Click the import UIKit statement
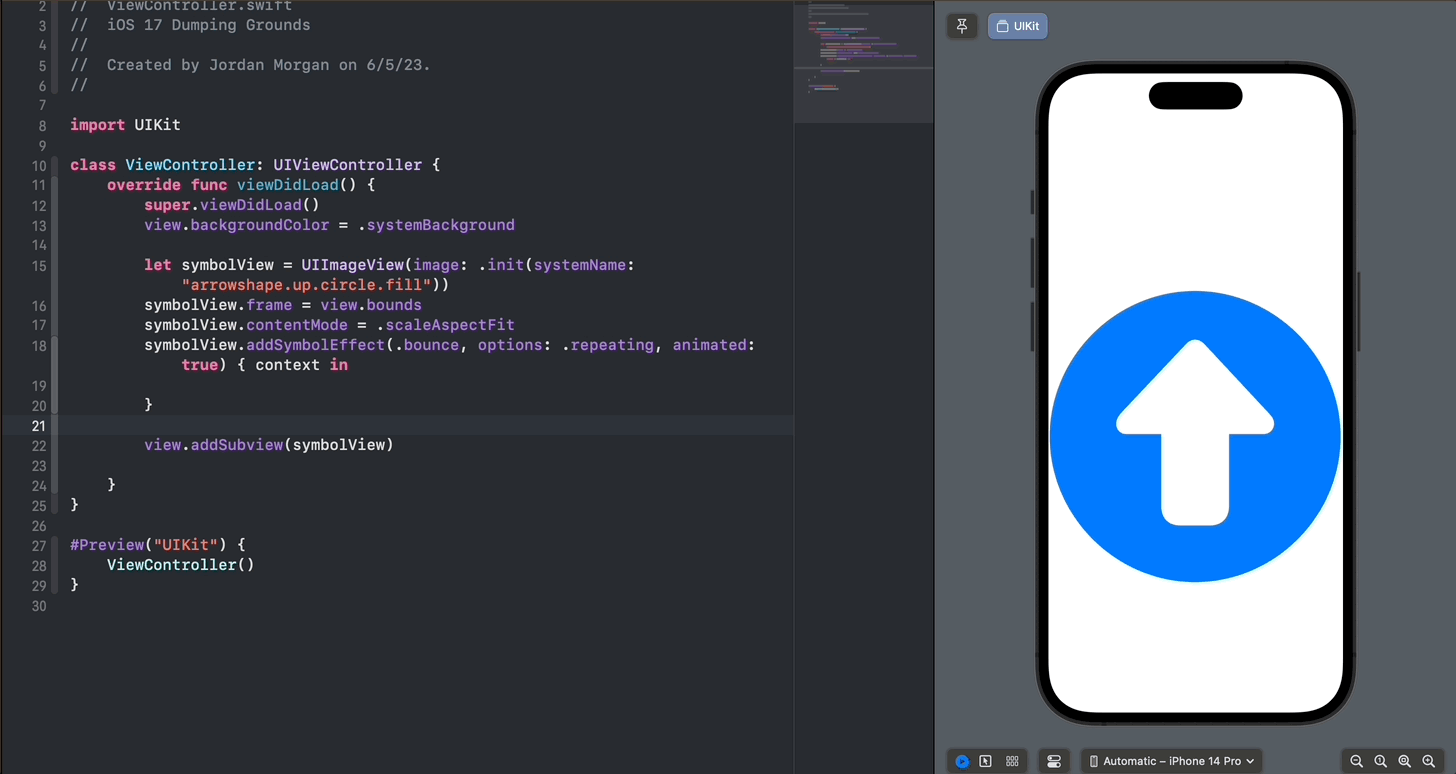 coord(123,124)
